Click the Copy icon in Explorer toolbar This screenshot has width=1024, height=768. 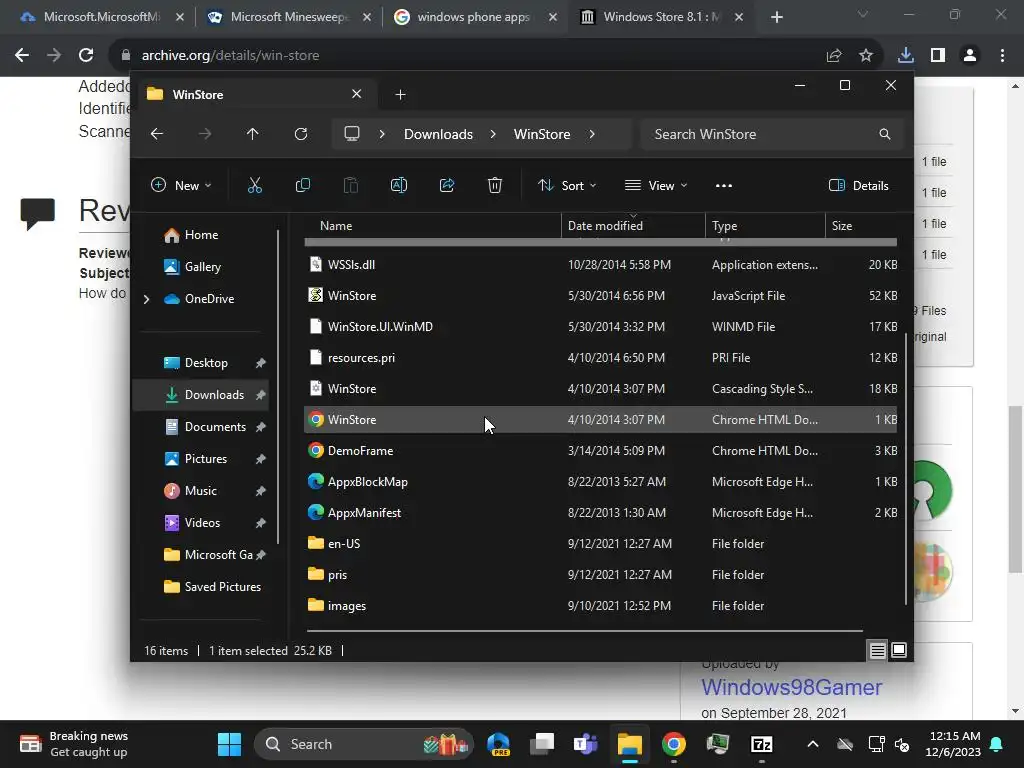click(302, 185)
